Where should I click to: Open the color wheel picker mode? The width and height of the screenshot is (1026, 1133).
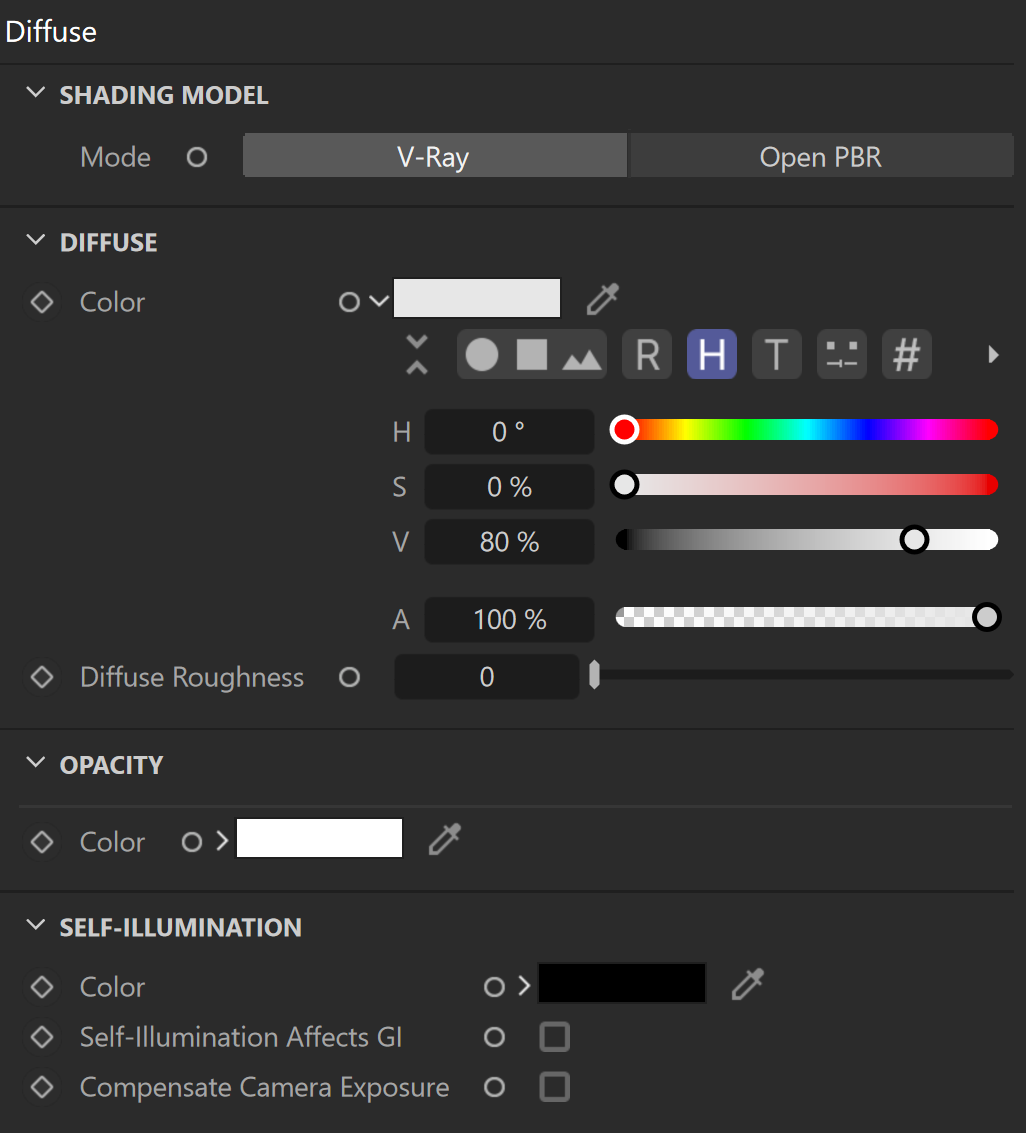pos(482,355)
